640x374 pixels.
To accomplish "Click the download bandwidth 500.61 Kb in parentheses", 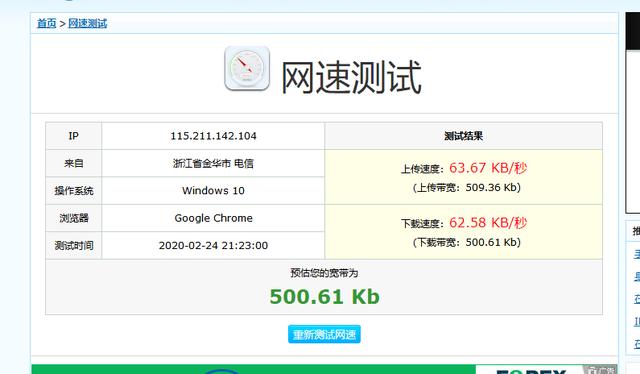I will 467,242.
